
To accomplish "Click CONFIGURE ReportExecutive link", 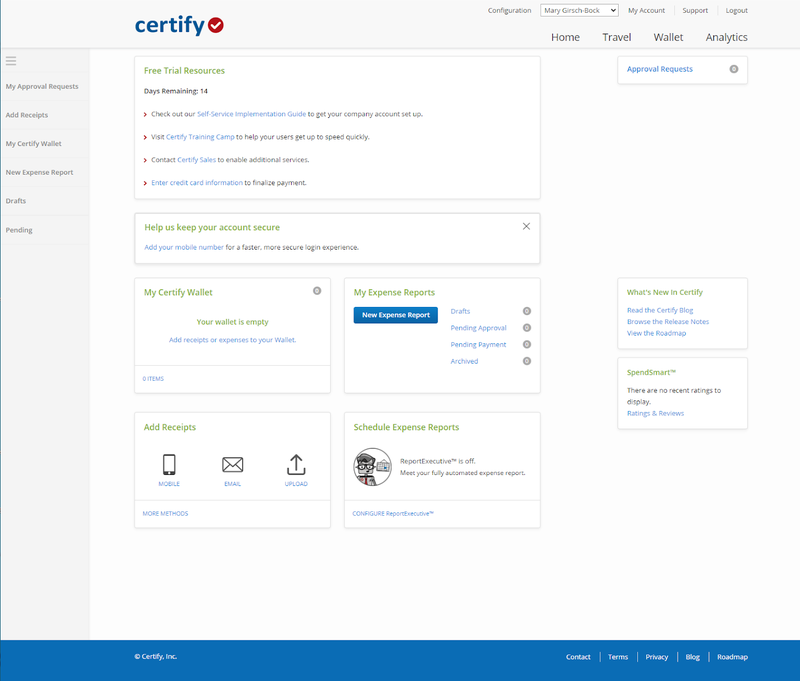I will 393,514.
